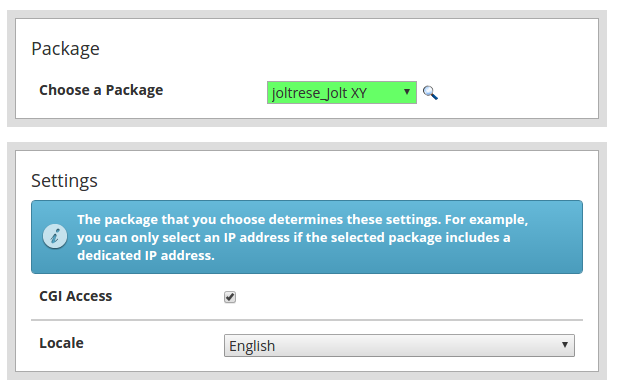
Task: Click the arrow on the Locale selector
Action: 565,344
